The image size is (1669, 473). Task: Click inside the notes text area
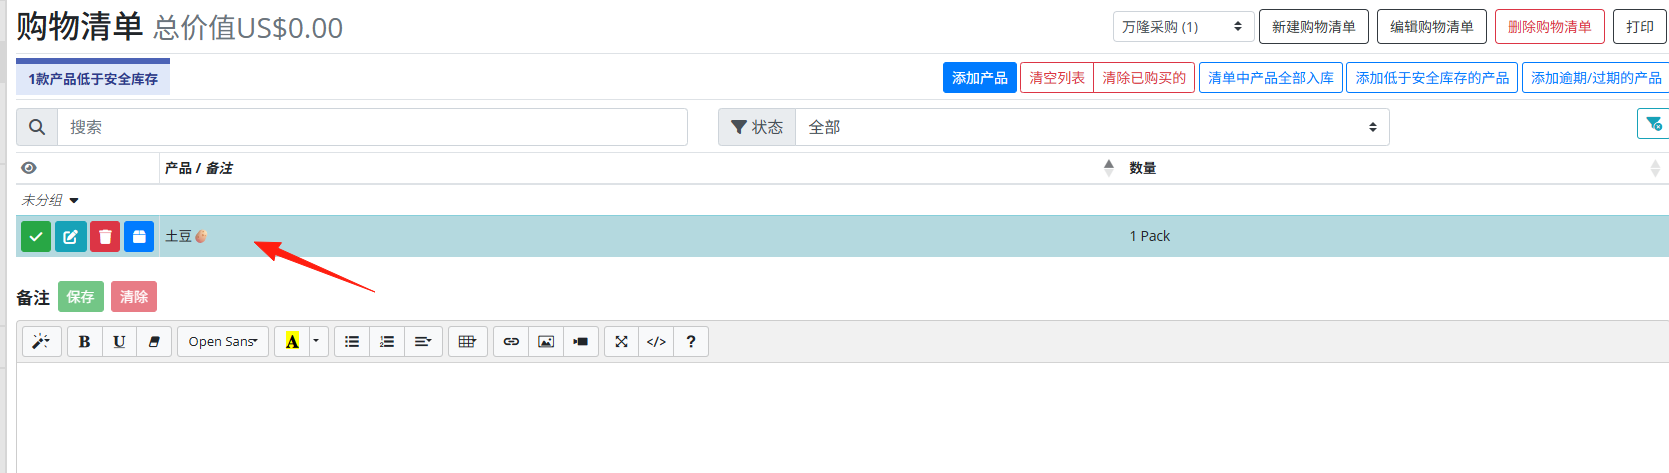click(x=842, y=417)
